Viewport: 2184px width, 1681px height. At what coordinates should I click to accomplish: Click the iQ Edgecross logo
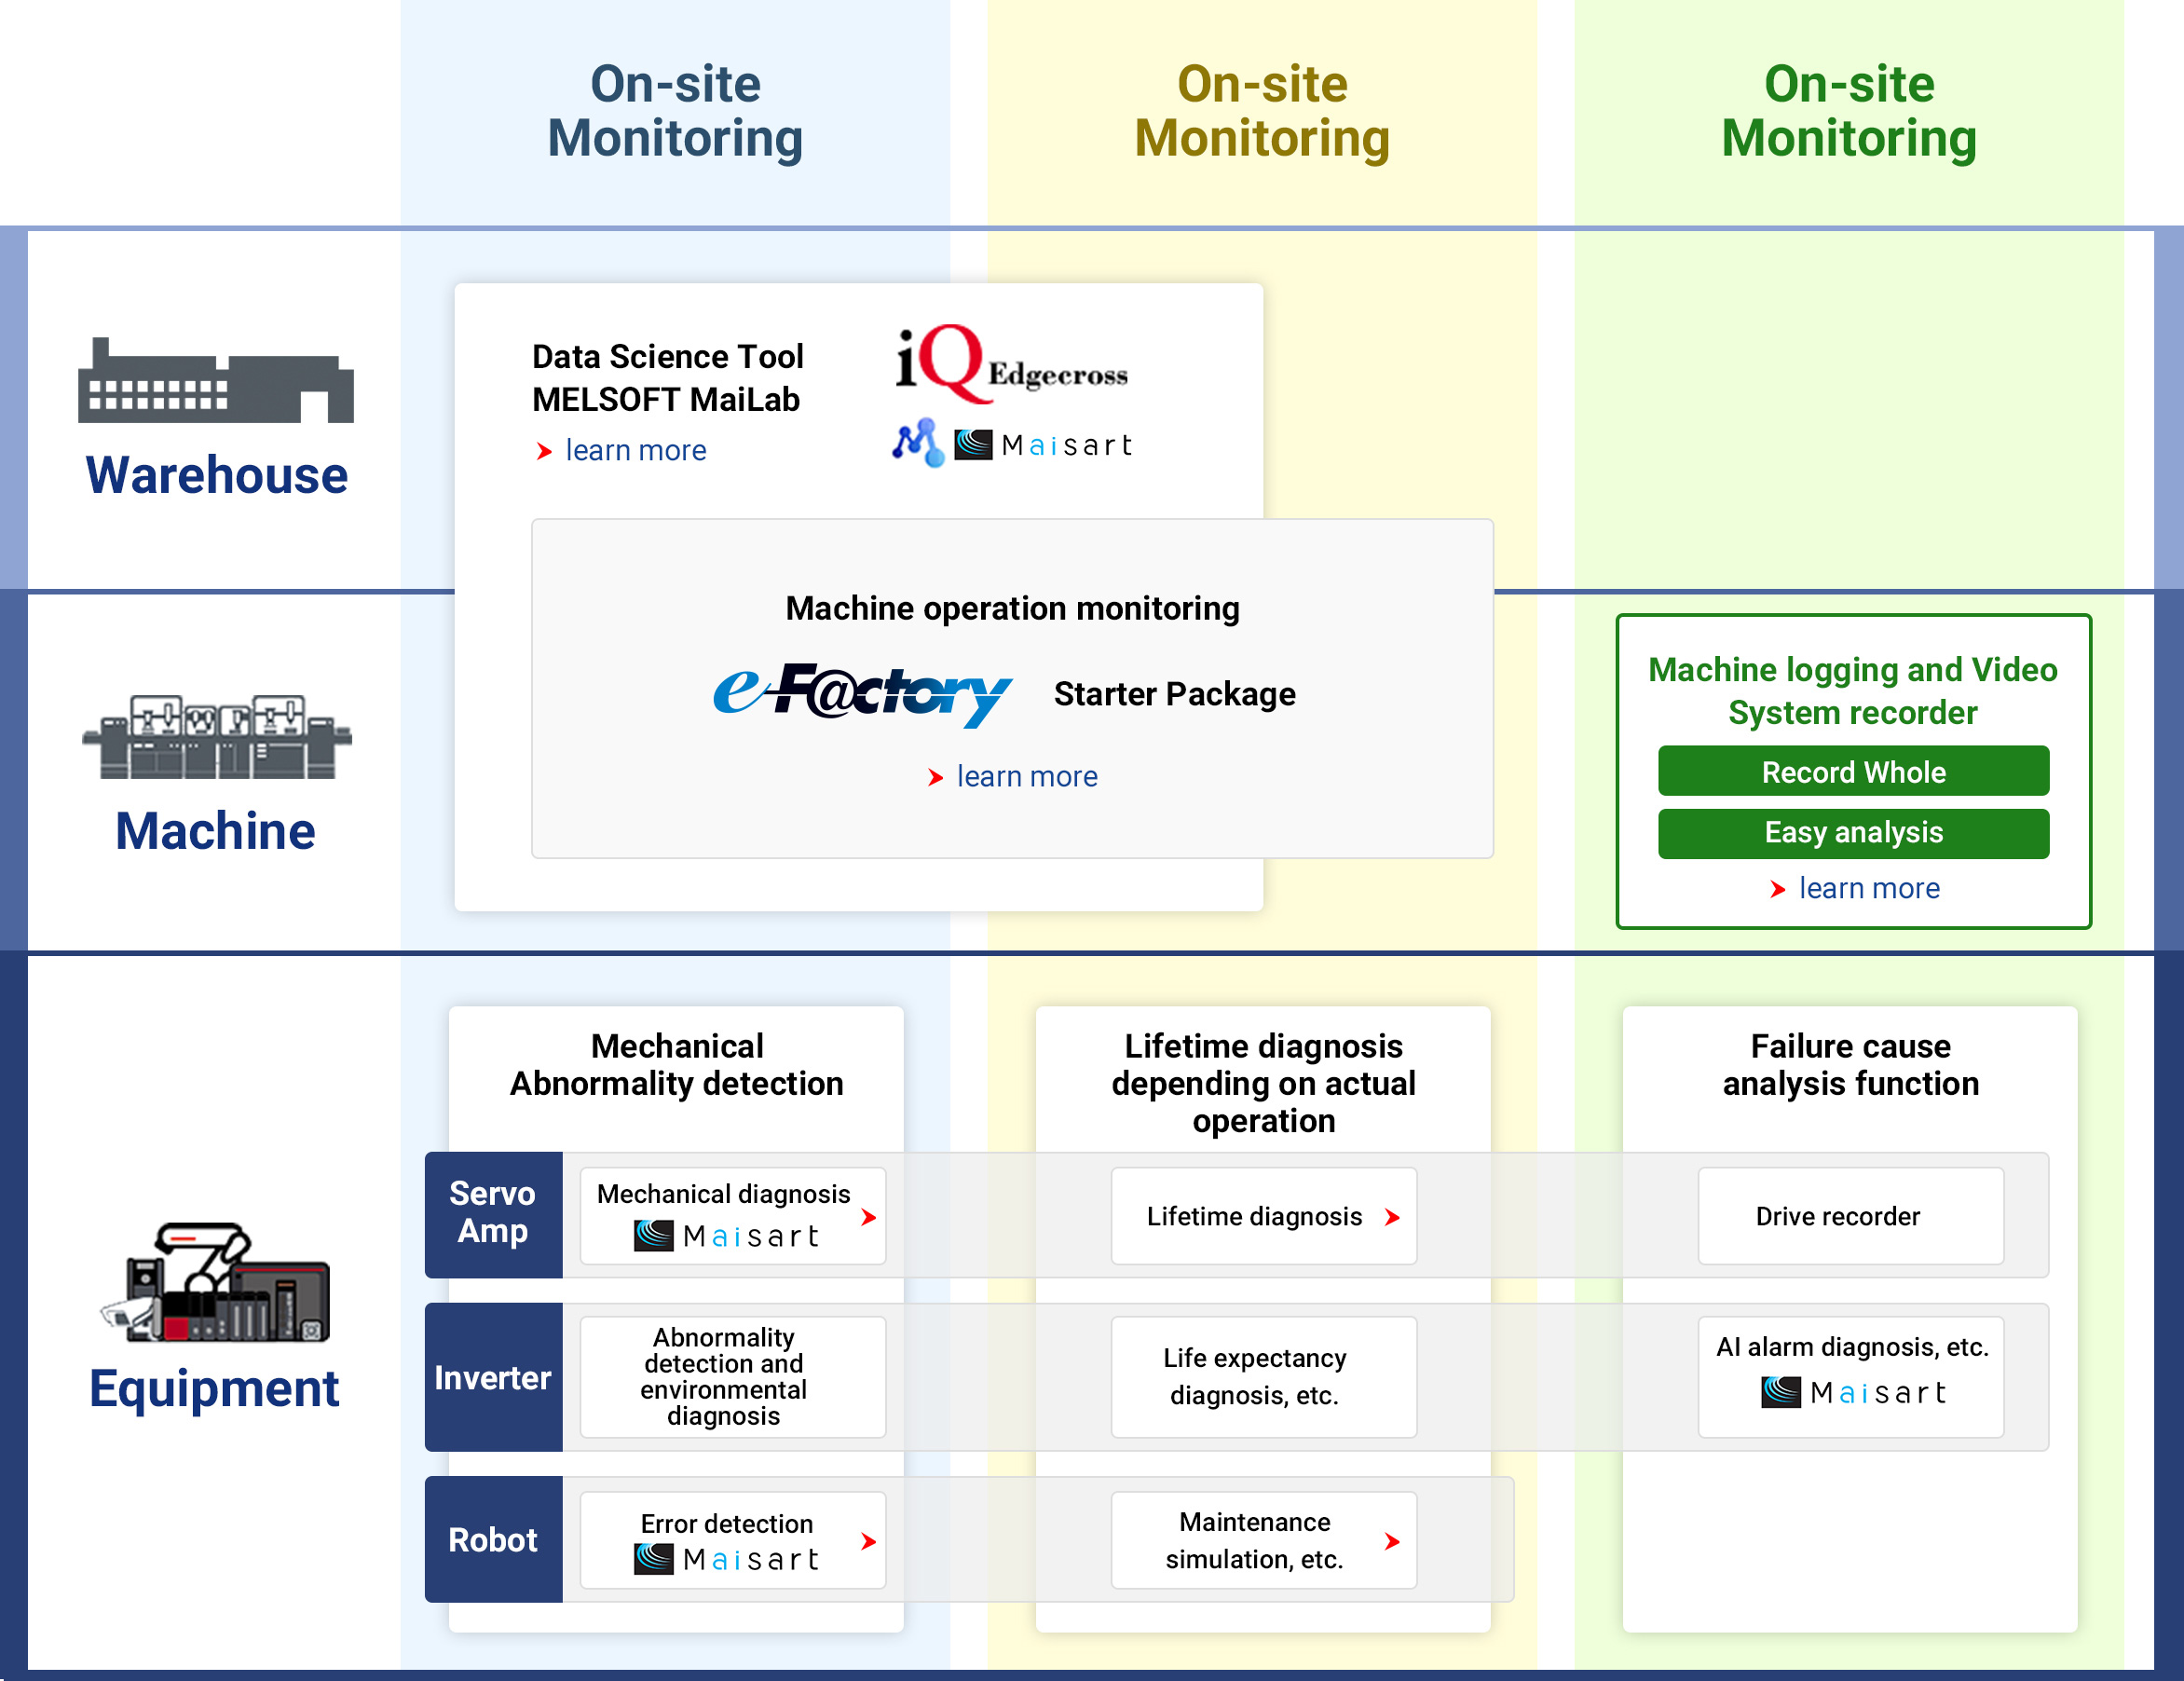[x=1010, y=364]
